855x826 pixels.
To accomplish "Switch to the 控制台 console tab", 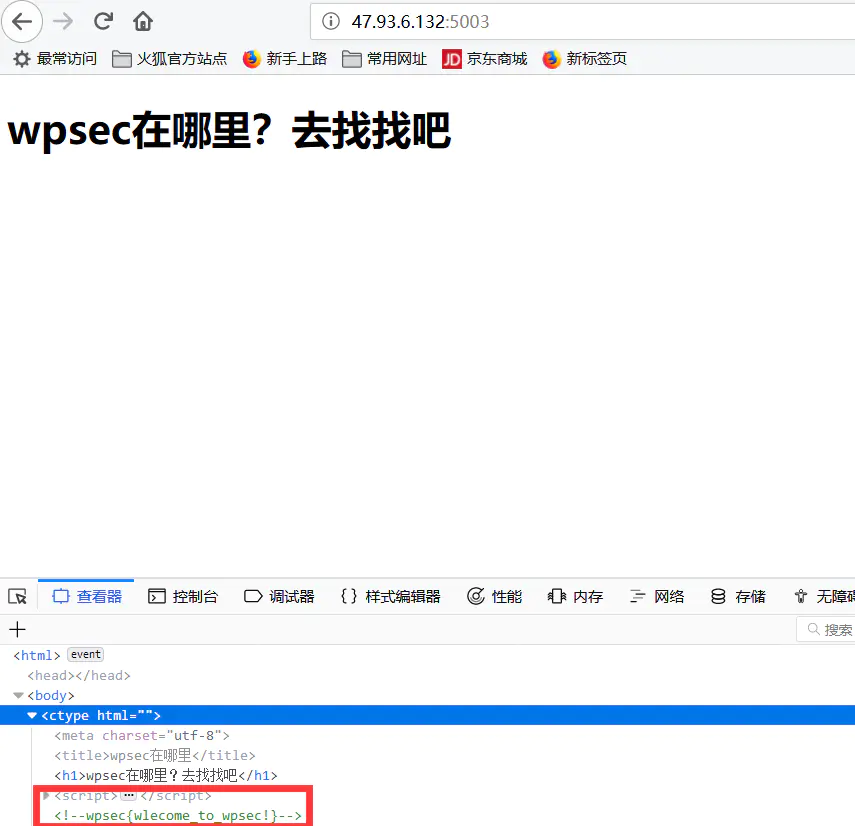I will (x=183, y=596).
